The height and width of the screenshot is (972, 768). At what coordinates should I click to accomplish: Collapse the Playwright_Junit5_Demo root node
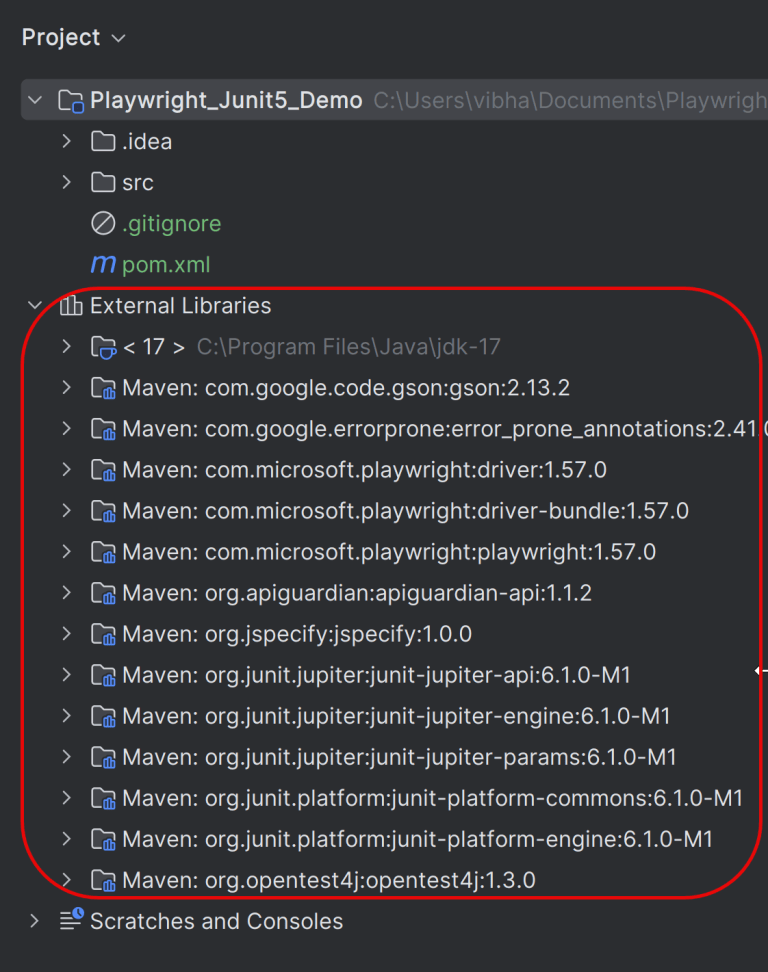coord(35,100)
